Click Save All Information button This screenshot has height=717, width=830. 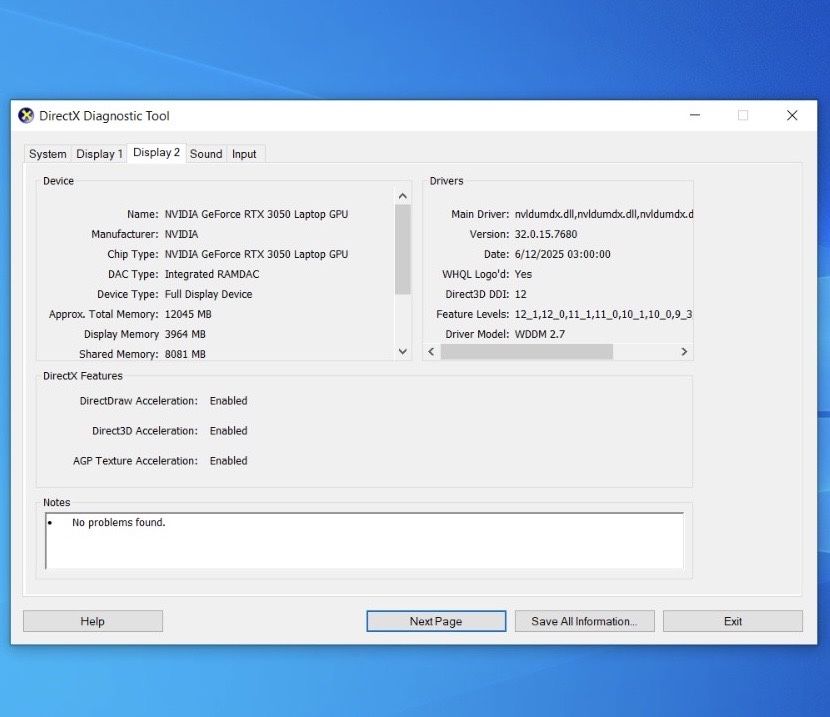tap(584, 621)
